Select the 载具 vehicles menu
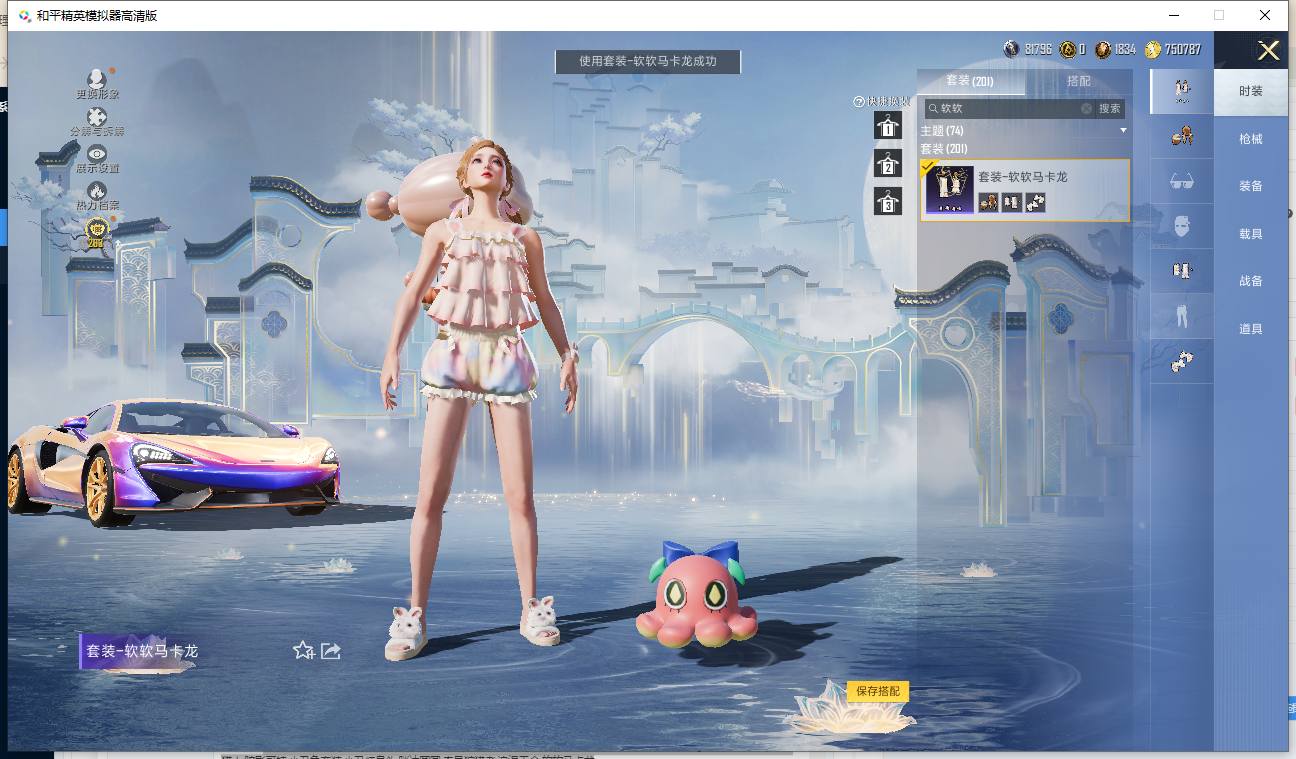 tap(1251, 234)
